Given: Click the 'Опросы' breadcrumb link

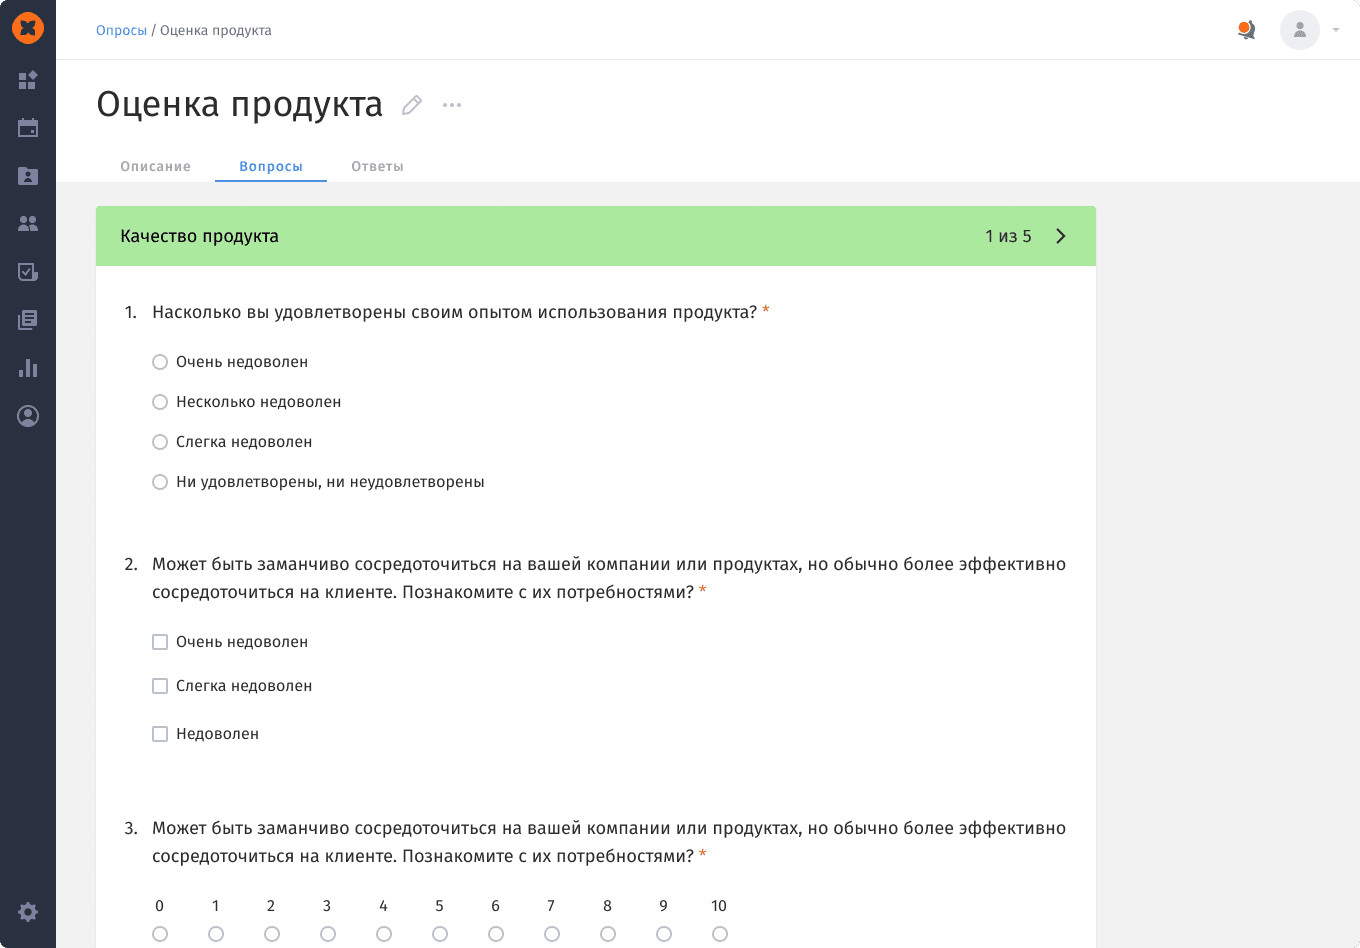Looking at the screenshot, I should pos(121,30).
